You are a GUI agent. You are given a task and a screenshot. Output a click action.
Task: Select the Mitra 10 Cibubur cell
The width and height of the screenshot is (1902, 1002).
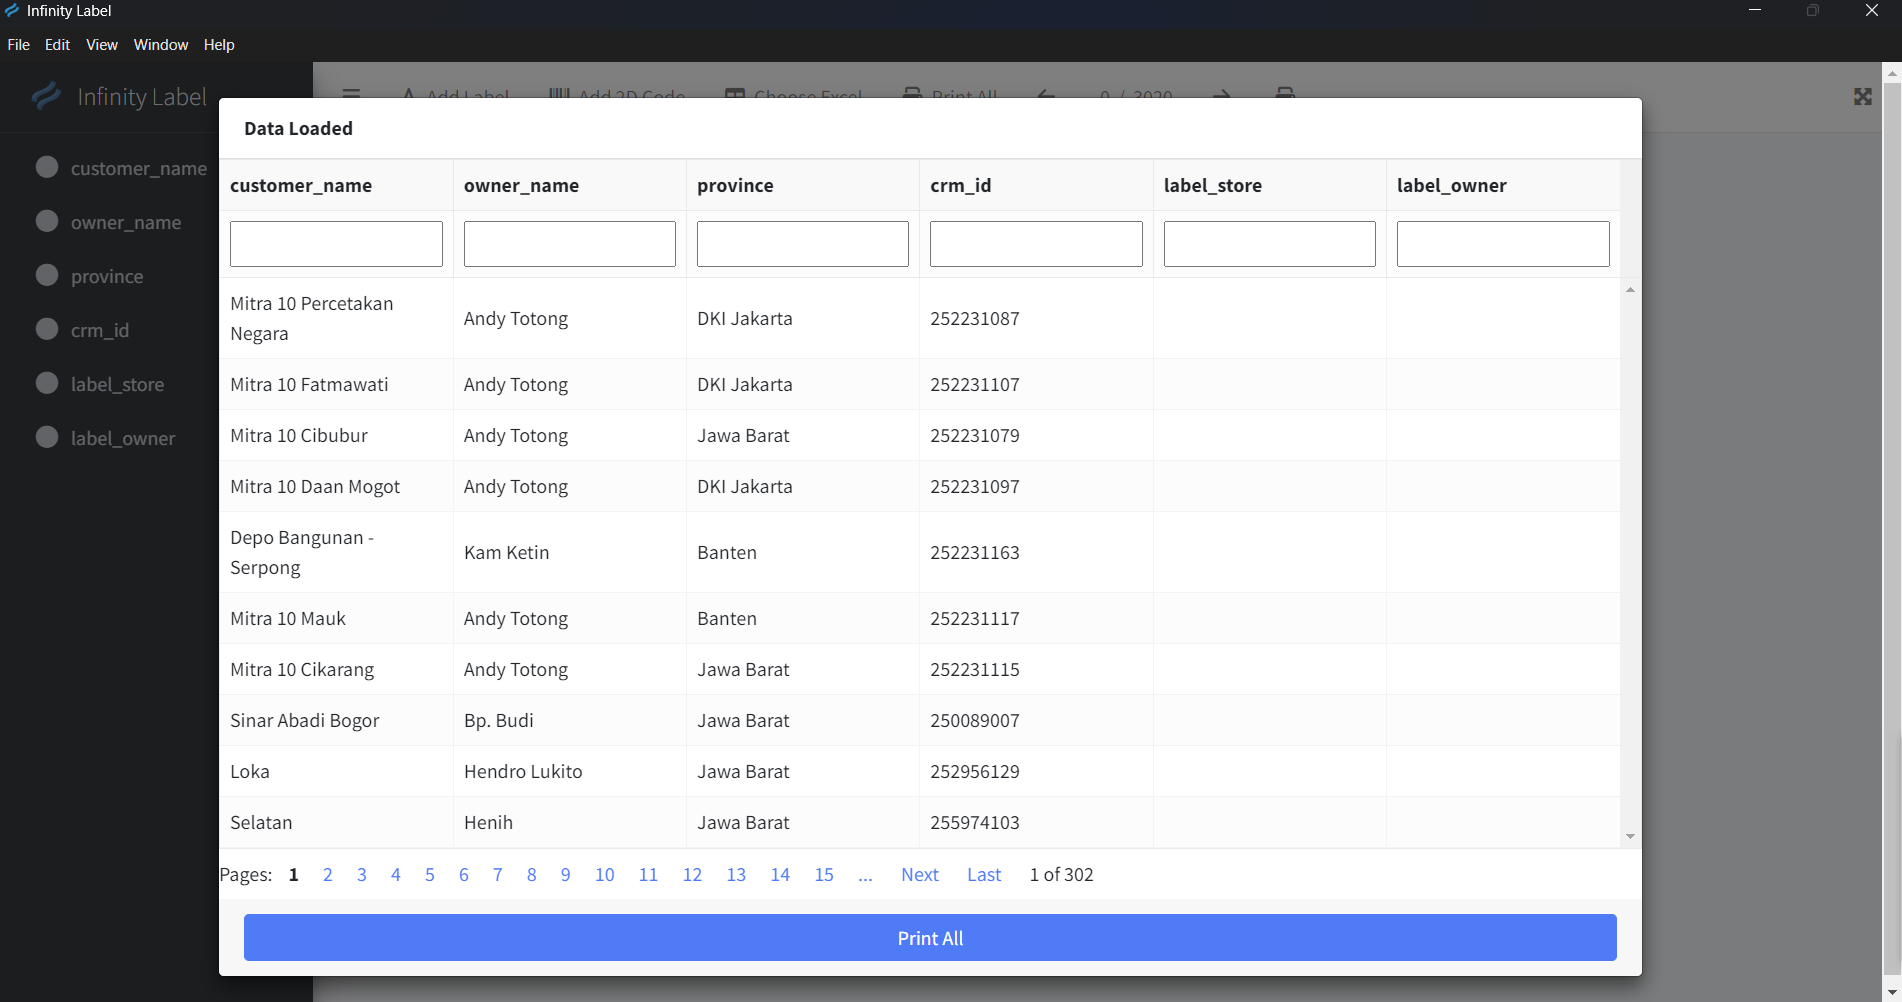tap(336, 435)
